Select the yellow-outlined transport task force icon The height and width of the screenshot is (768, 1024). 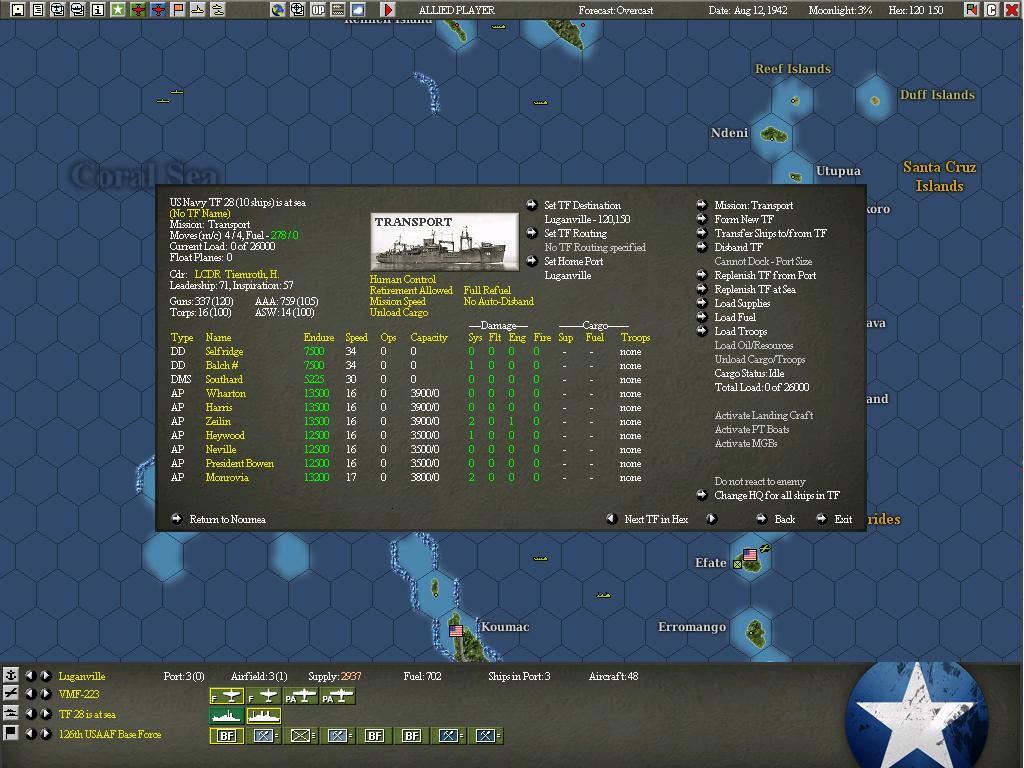[x=264, y=716]
